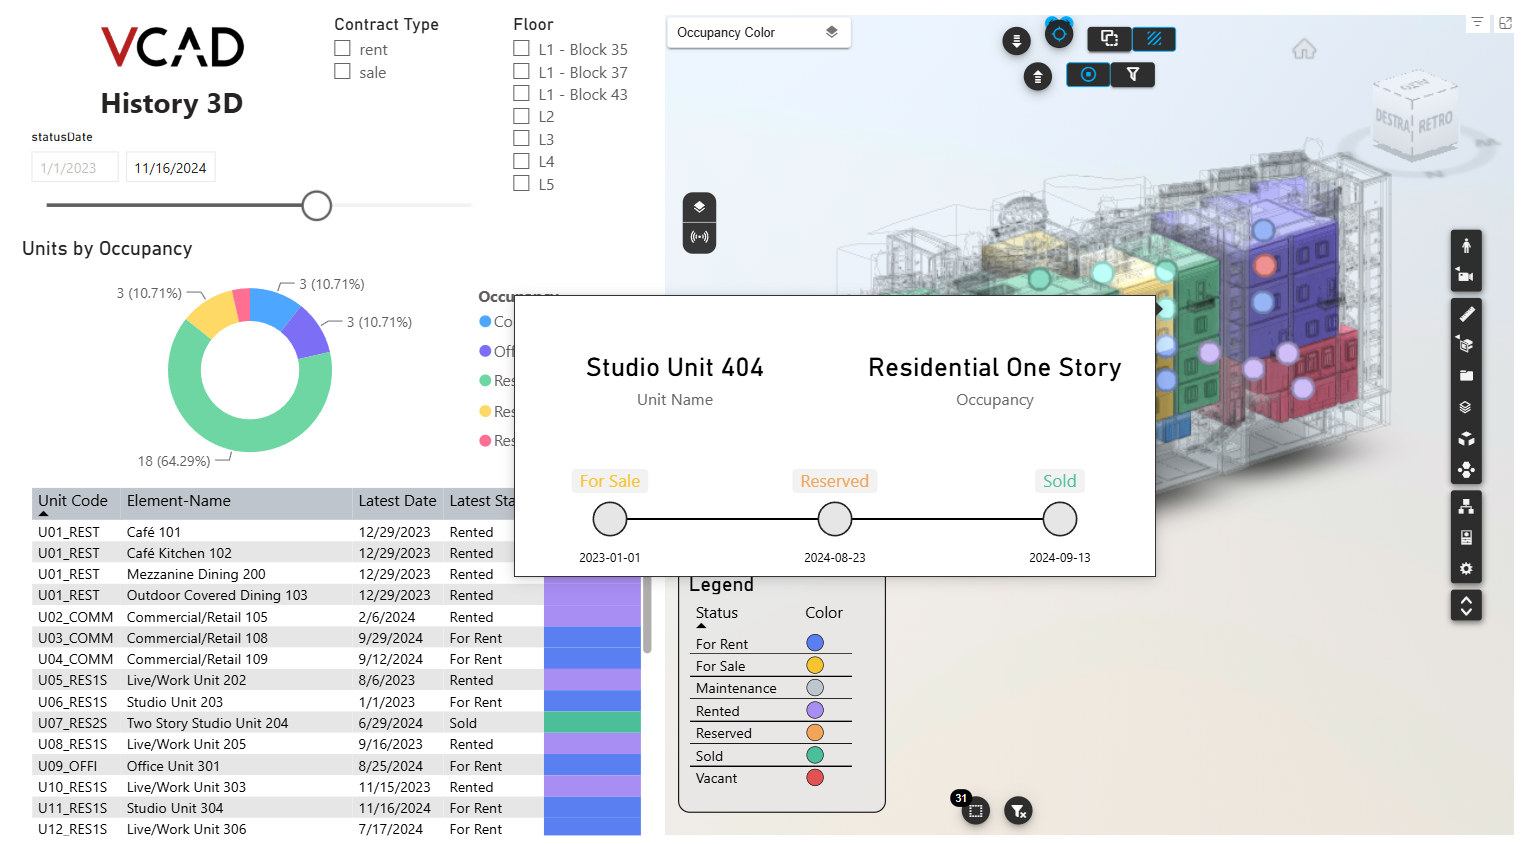Check the L2 floor checkbox
Screen dimensions: 1523x844
(521, 116)
